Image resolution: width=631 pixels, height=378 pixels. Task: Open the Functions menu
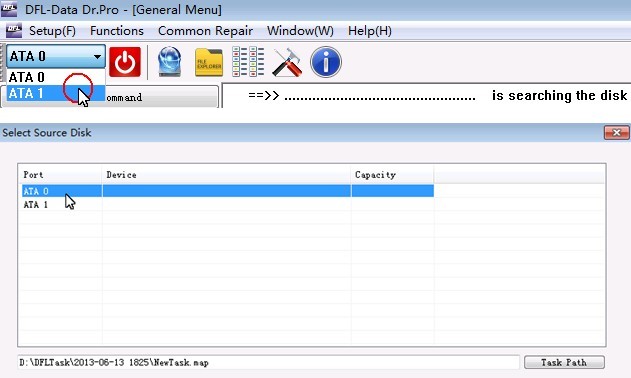(x=117, y=31)
